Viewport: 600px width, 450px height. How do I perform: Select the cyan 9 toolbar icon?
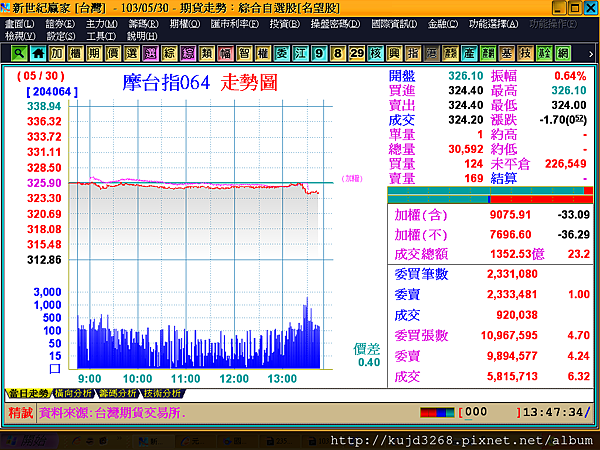pyautogui.click(x=319, y=53)
